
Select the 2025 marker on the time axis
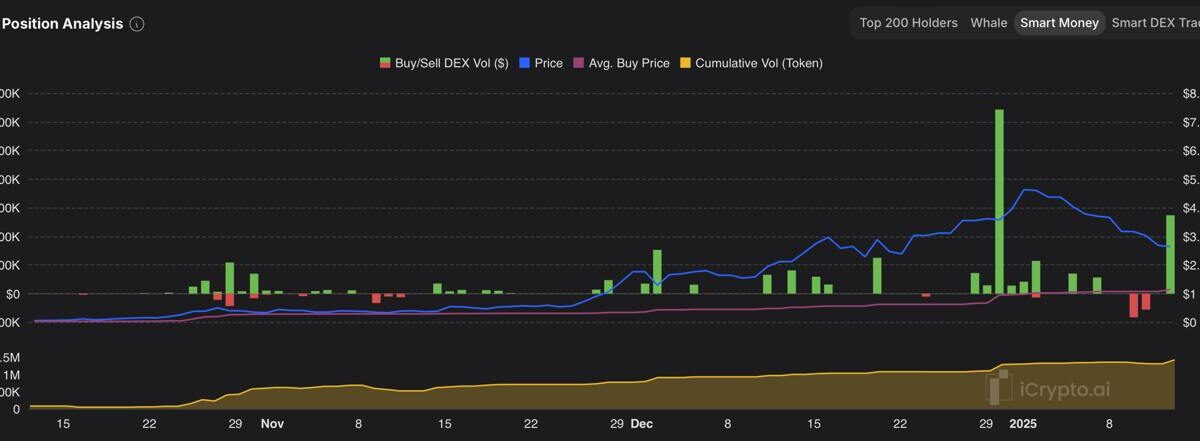pyautogui.click(x=1023, y=424)
